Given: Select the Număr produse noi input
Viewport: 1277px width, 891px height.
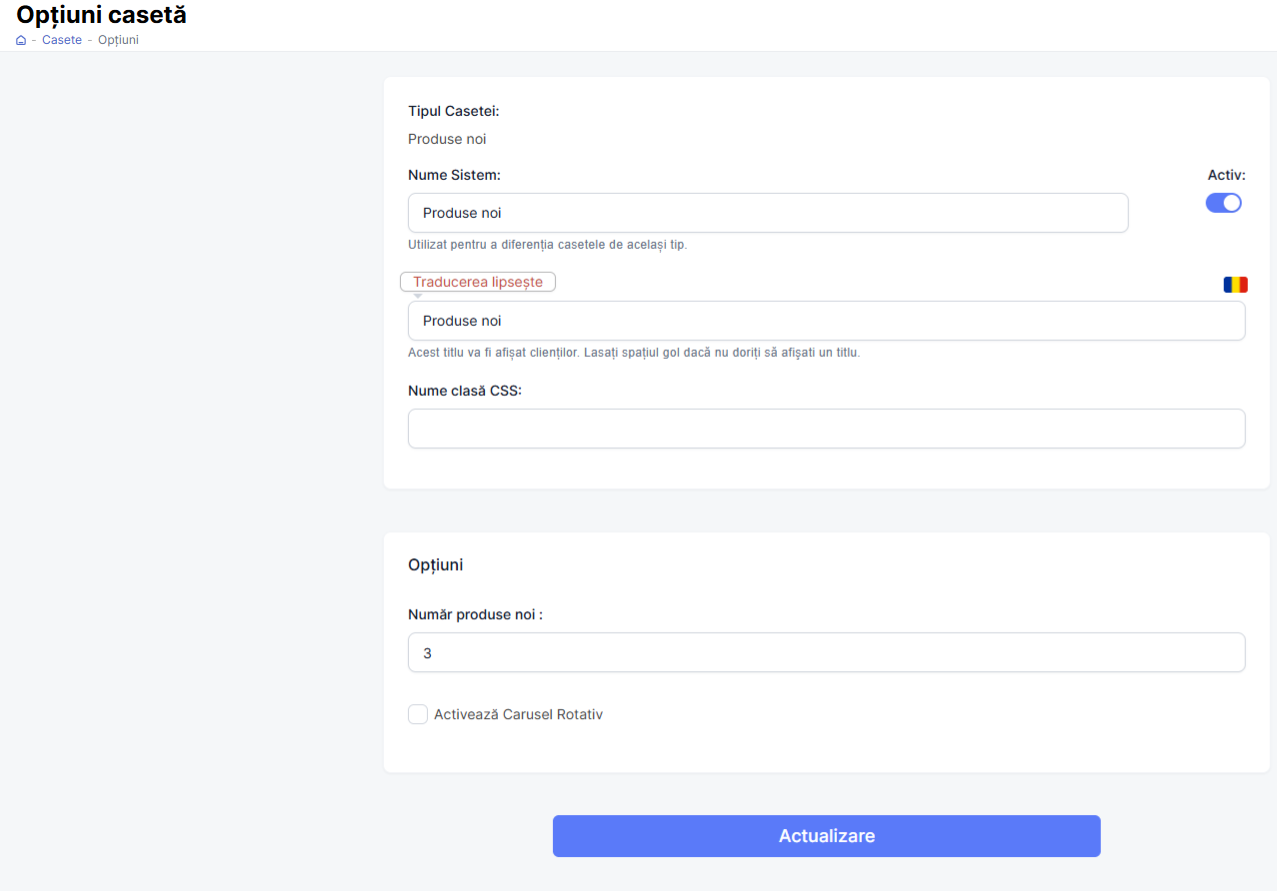Looking at the screenshot, I should [x=826, y=653].
